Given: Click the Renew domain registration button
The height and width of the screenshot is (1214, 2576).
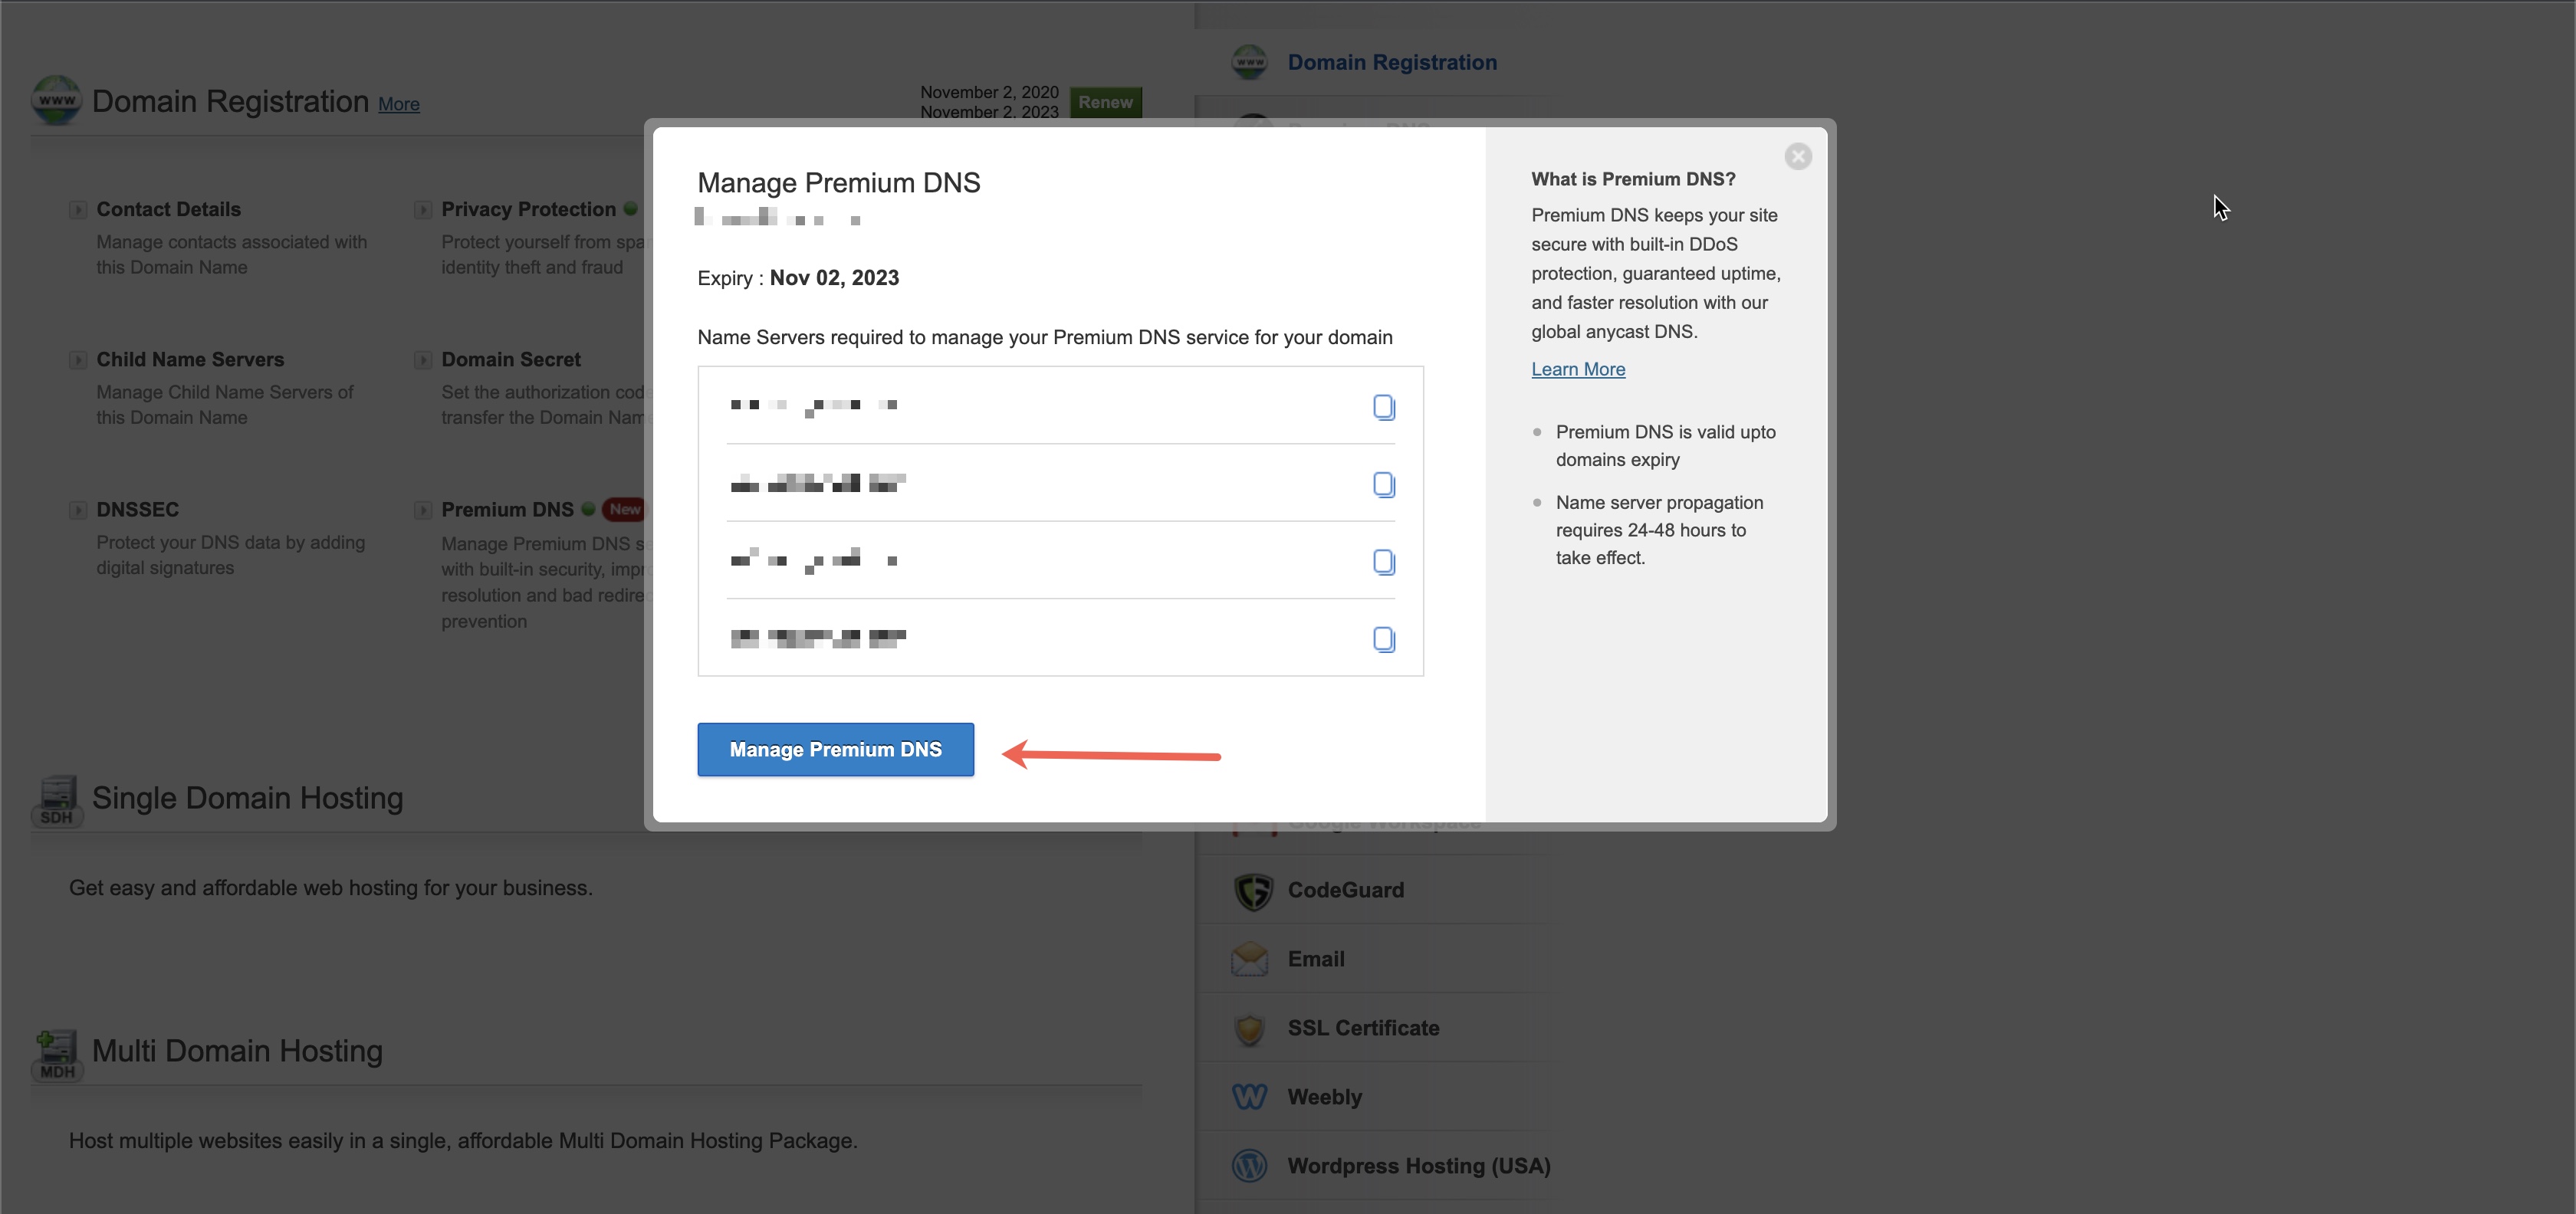Looking at the screenshot, I should point(1106,100).
